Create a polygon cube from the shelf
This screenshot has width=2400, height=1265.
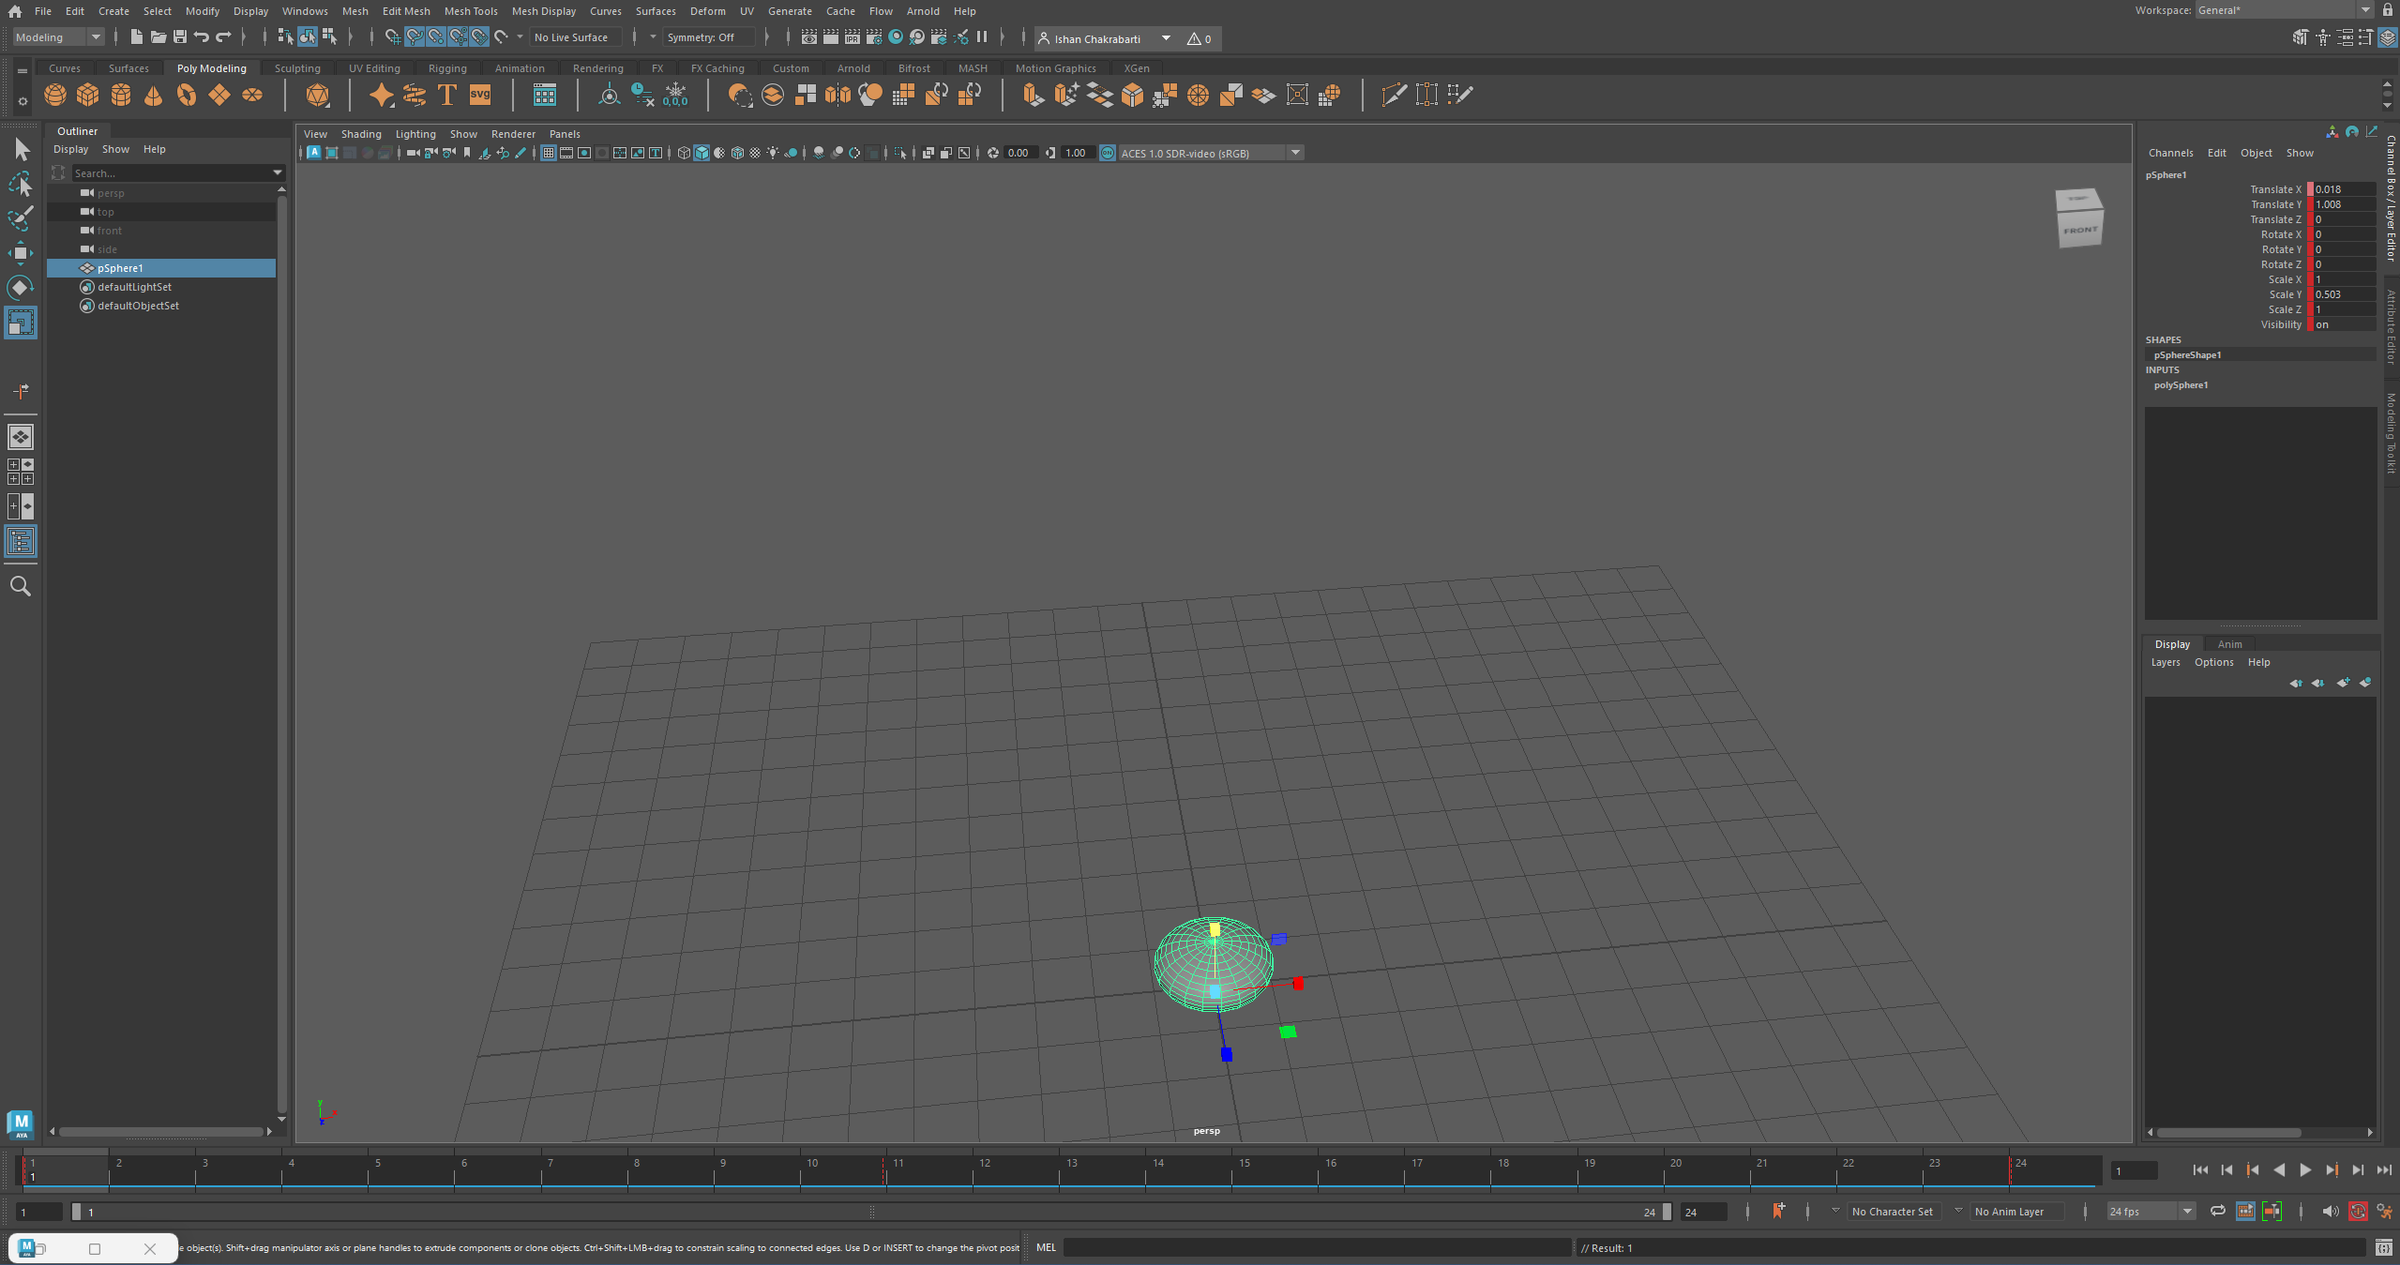(x=88, y=95)
